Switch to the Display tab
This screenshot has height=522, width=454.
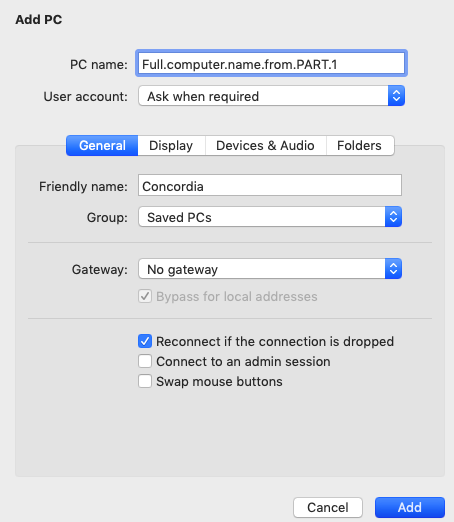(x=171, y=146)
